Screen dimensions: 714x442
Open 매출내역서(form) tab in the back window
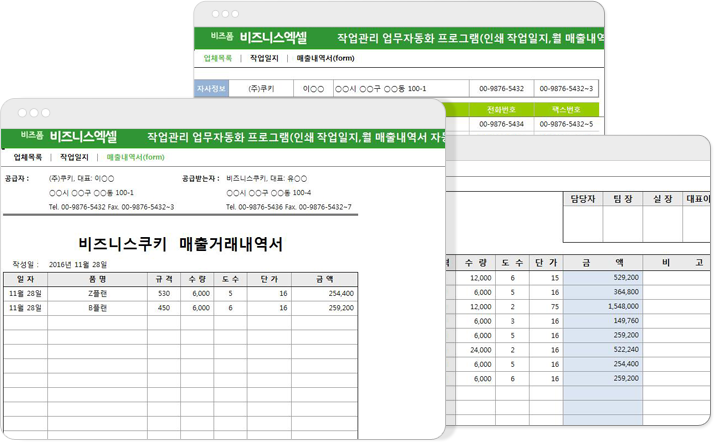pos(325,58)
